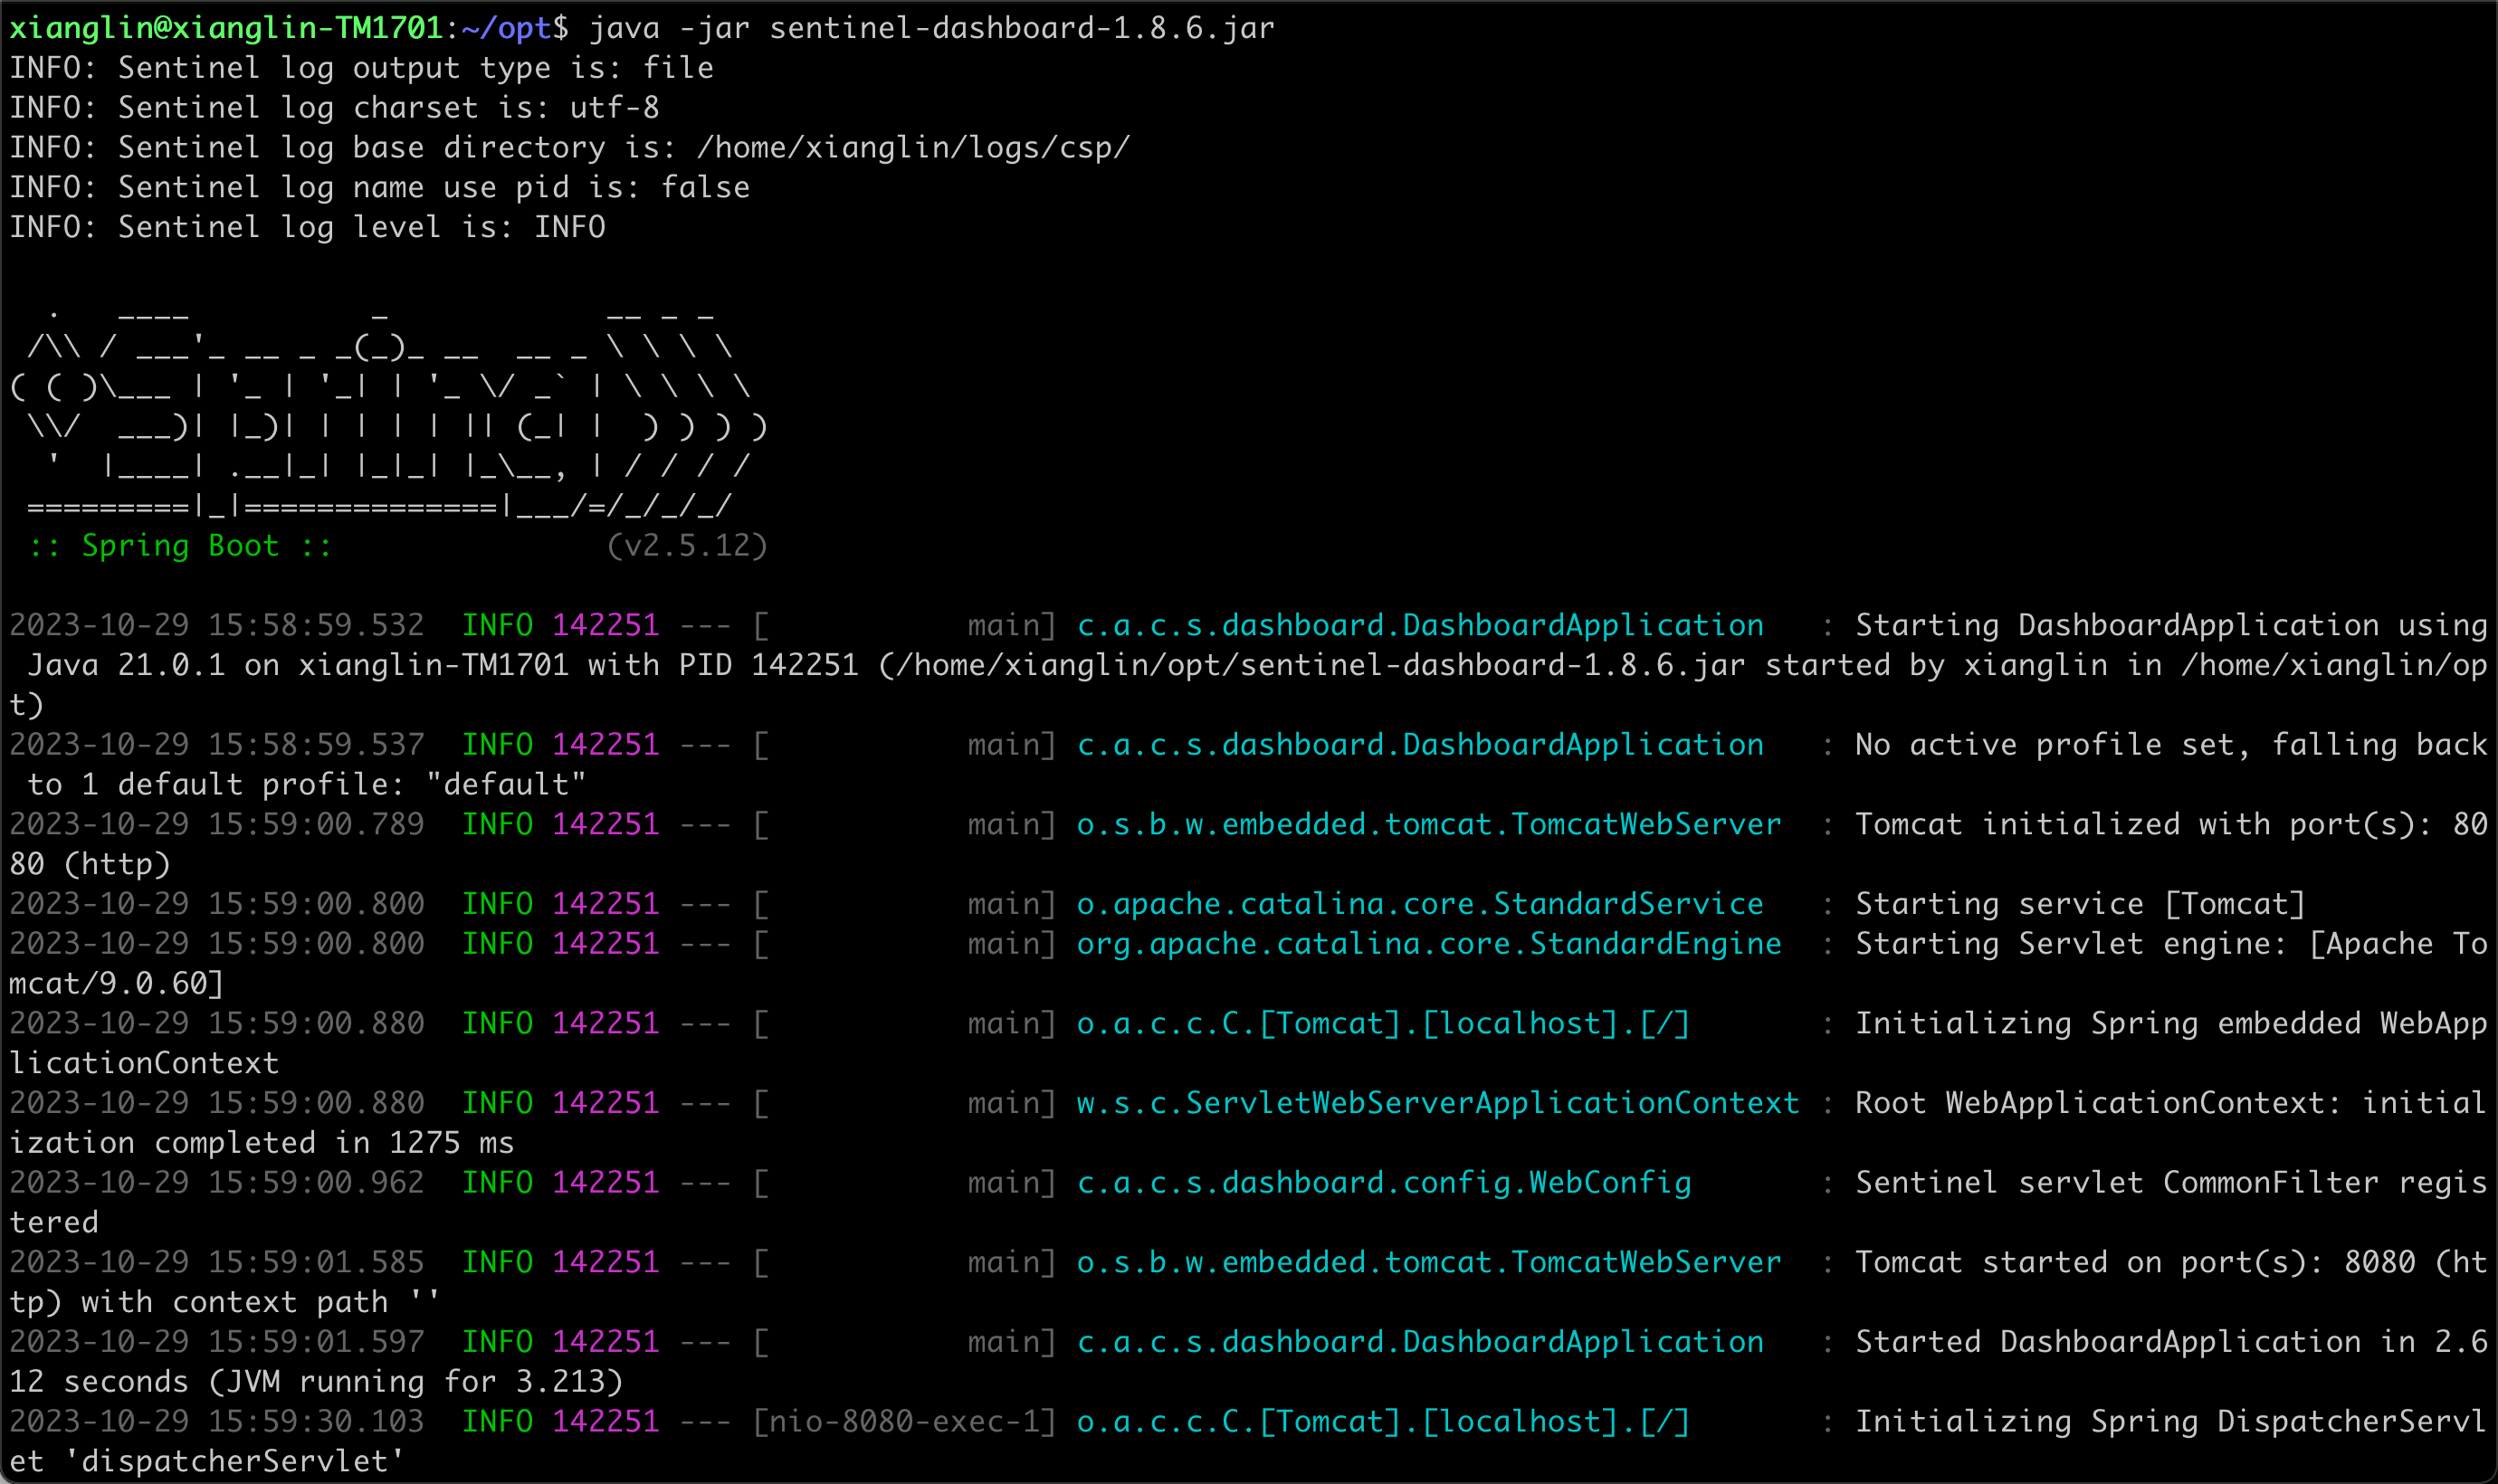Click the wrapped text '80 (http)'
The width and height of the screenshot is (2498, 1484).
[x=90, y=865]
